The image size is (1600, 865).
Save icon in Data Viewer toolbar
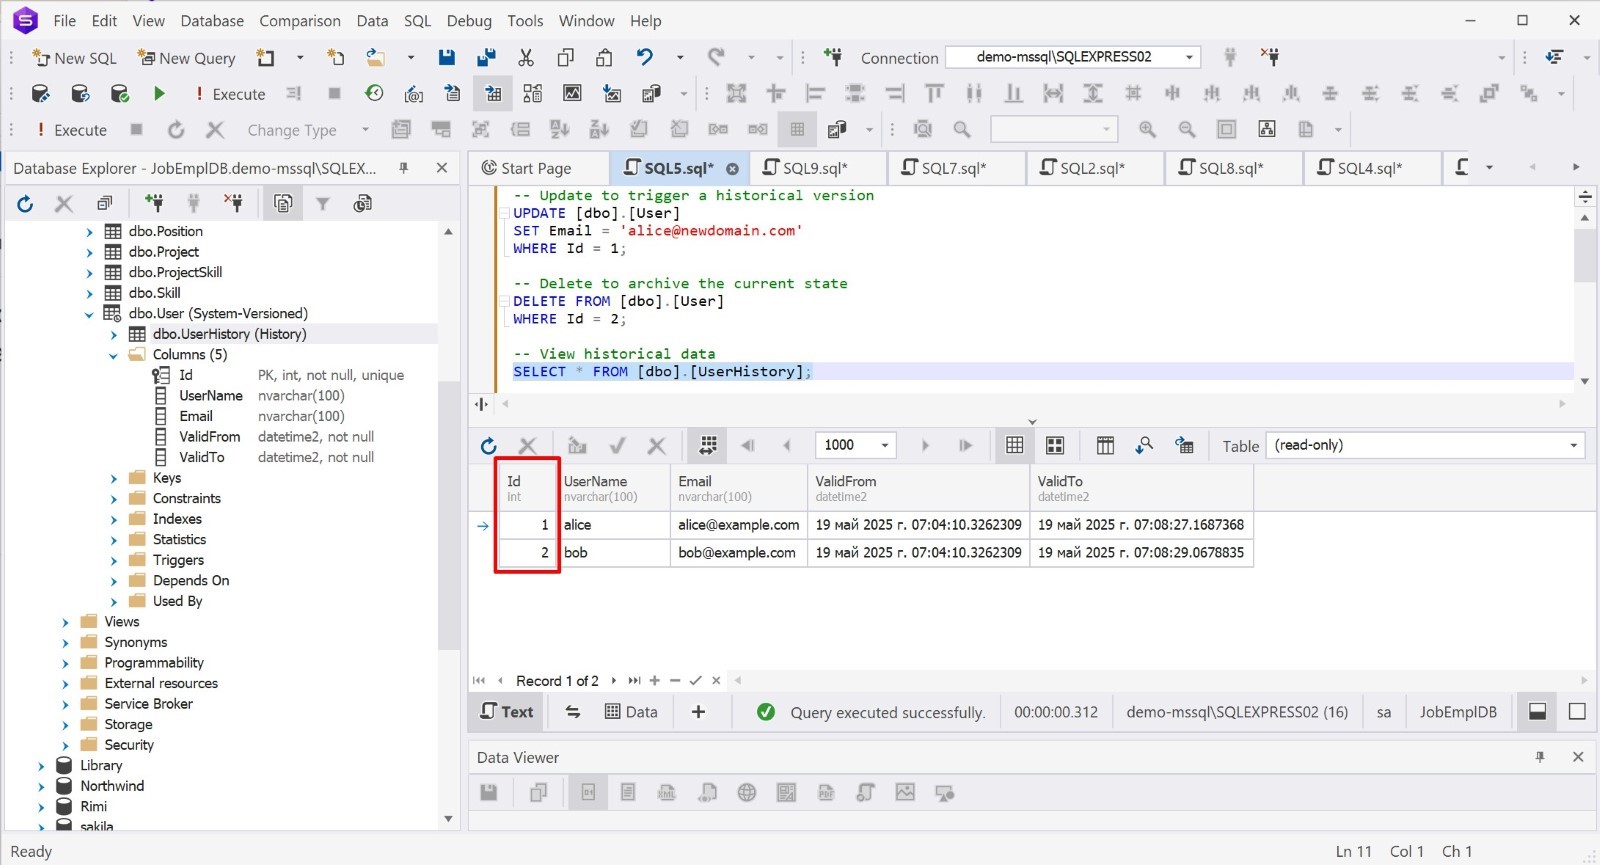(489, 793)
